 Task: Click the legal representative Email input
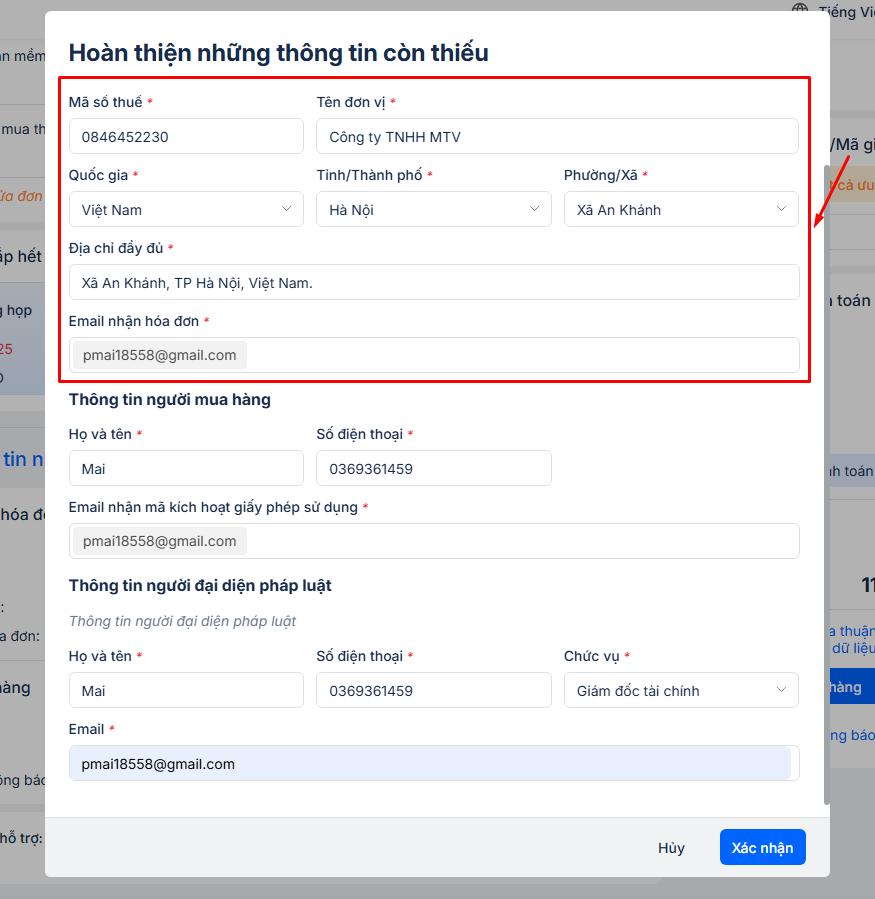point(430,764)
